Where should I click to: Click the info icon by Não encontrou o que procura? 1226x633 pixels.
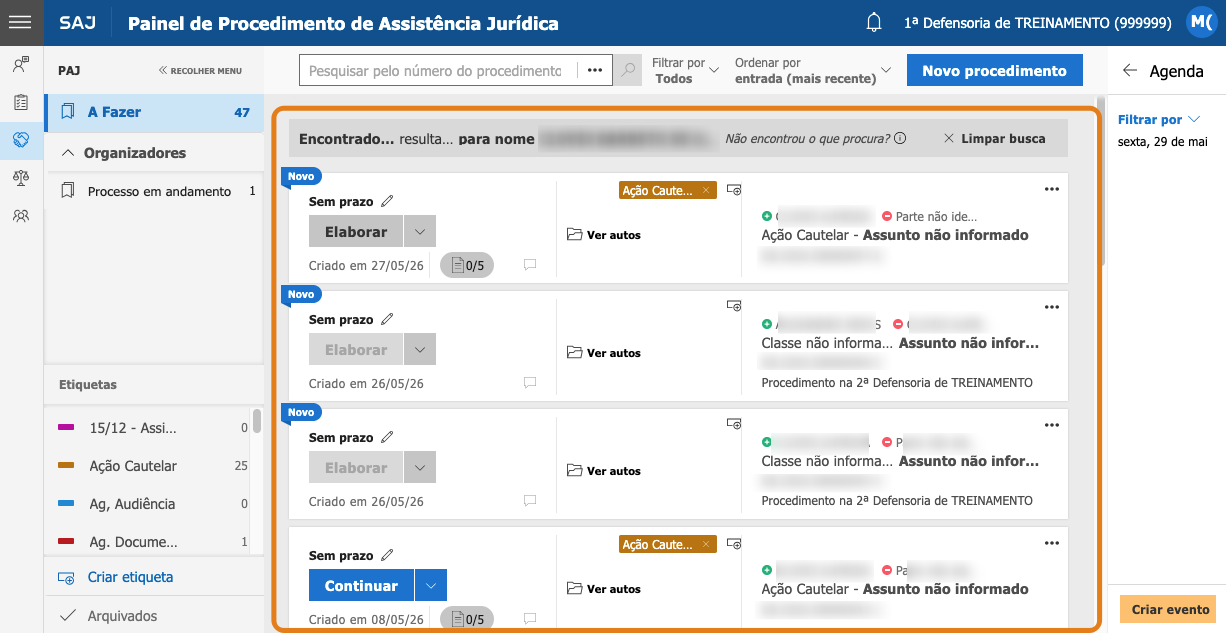900,139
